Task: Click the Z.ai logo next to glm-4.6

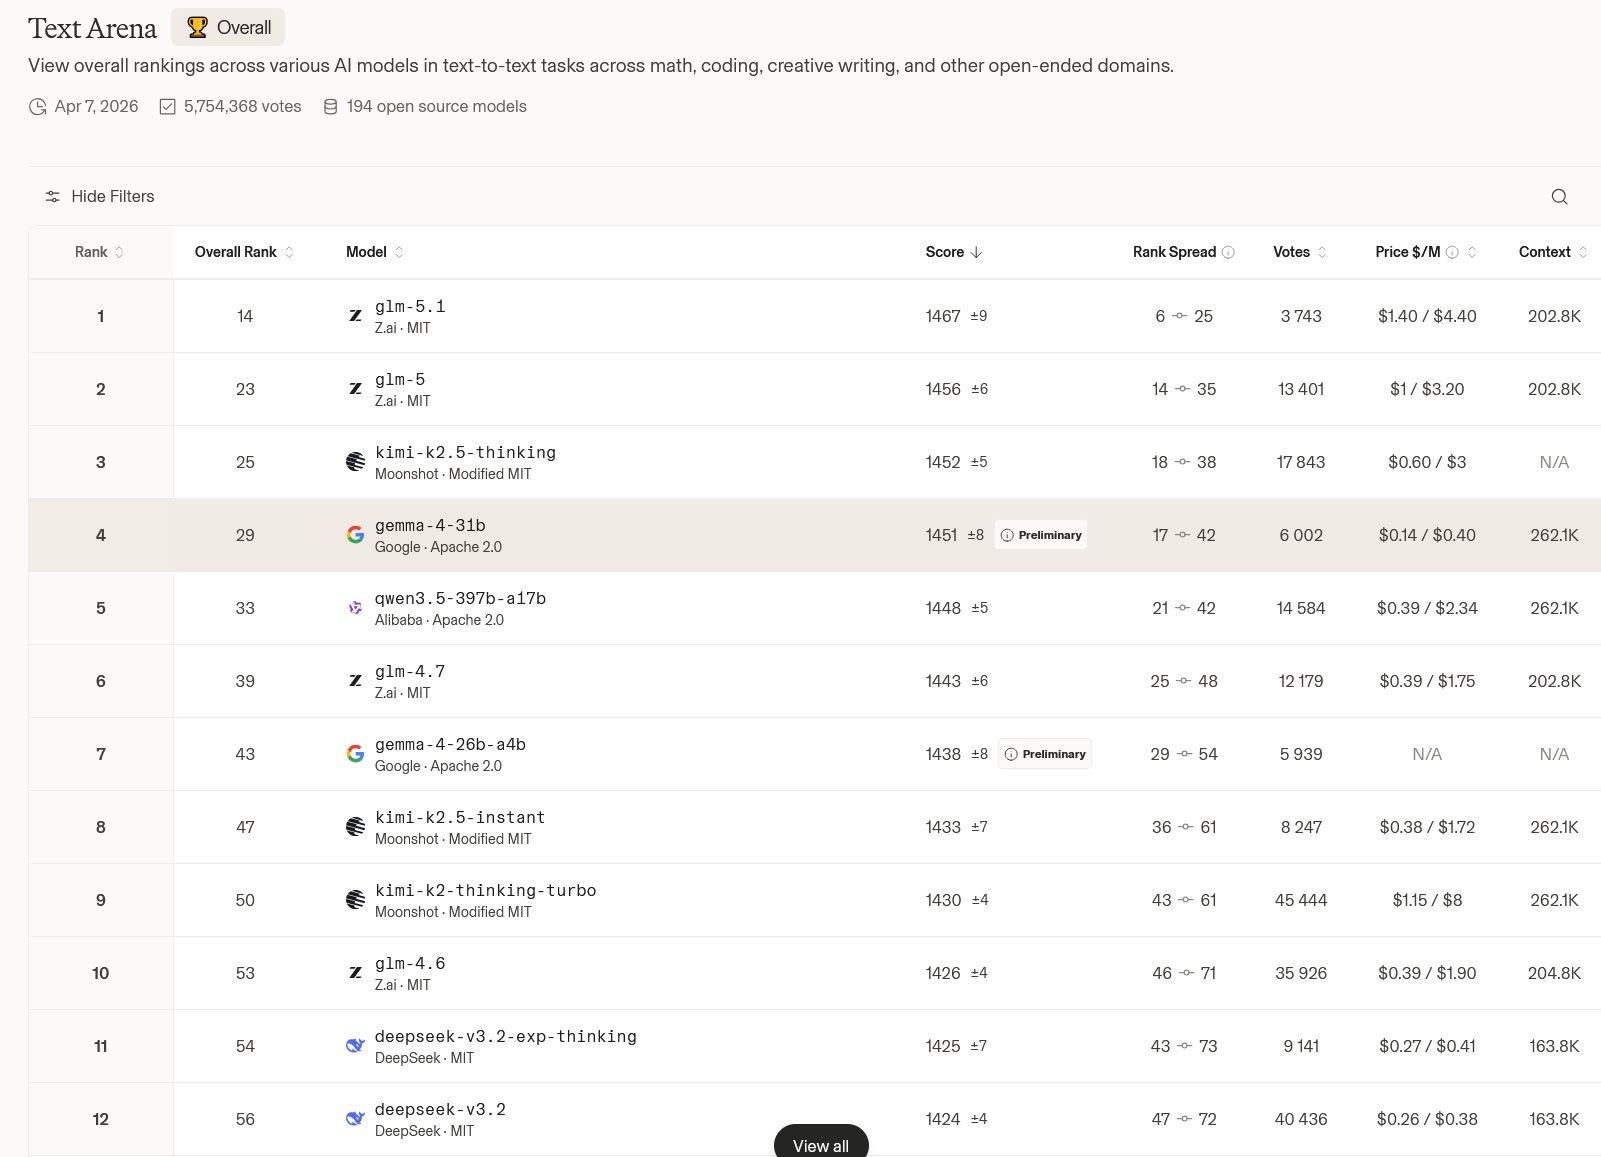Action: coord(355,973)
